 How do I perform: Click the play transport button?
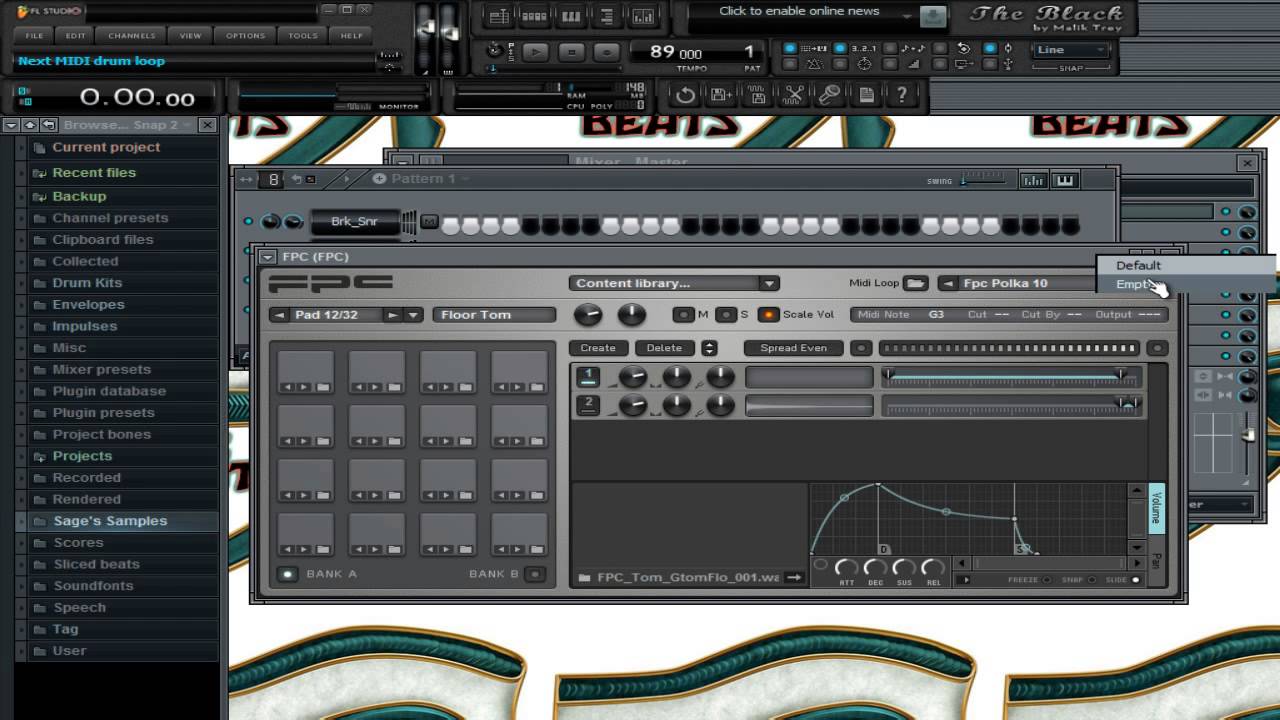tap(536, 52)
